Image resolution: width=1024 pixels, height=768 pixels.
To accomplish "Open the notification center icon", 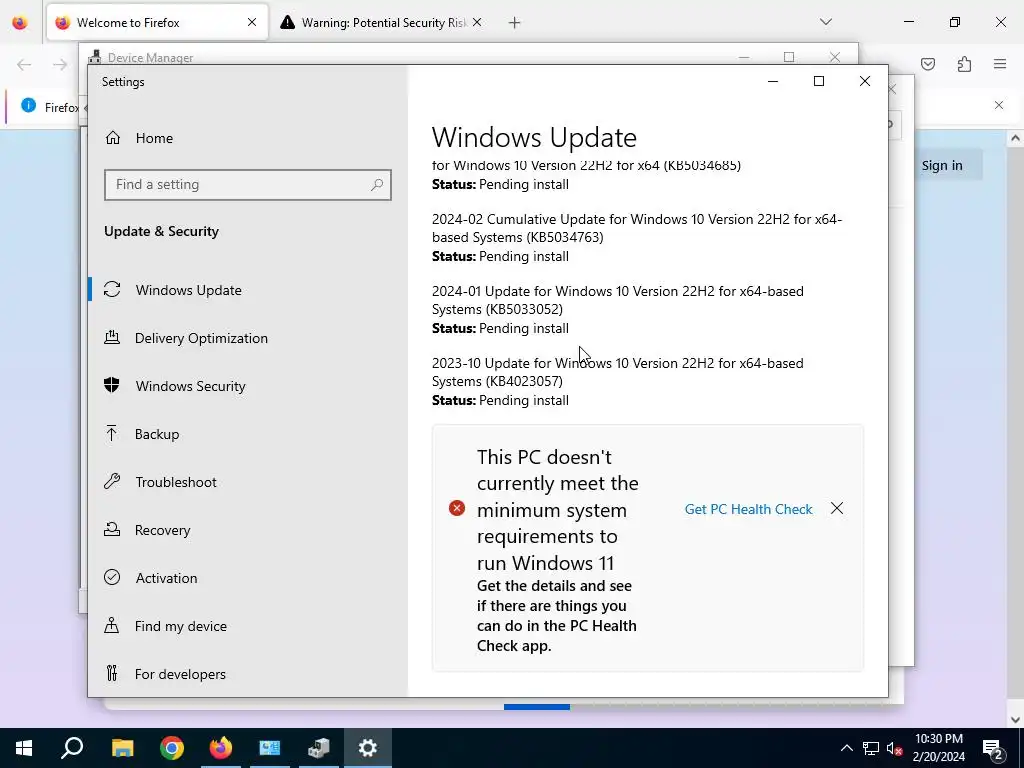I will click(x=993, y=748).
